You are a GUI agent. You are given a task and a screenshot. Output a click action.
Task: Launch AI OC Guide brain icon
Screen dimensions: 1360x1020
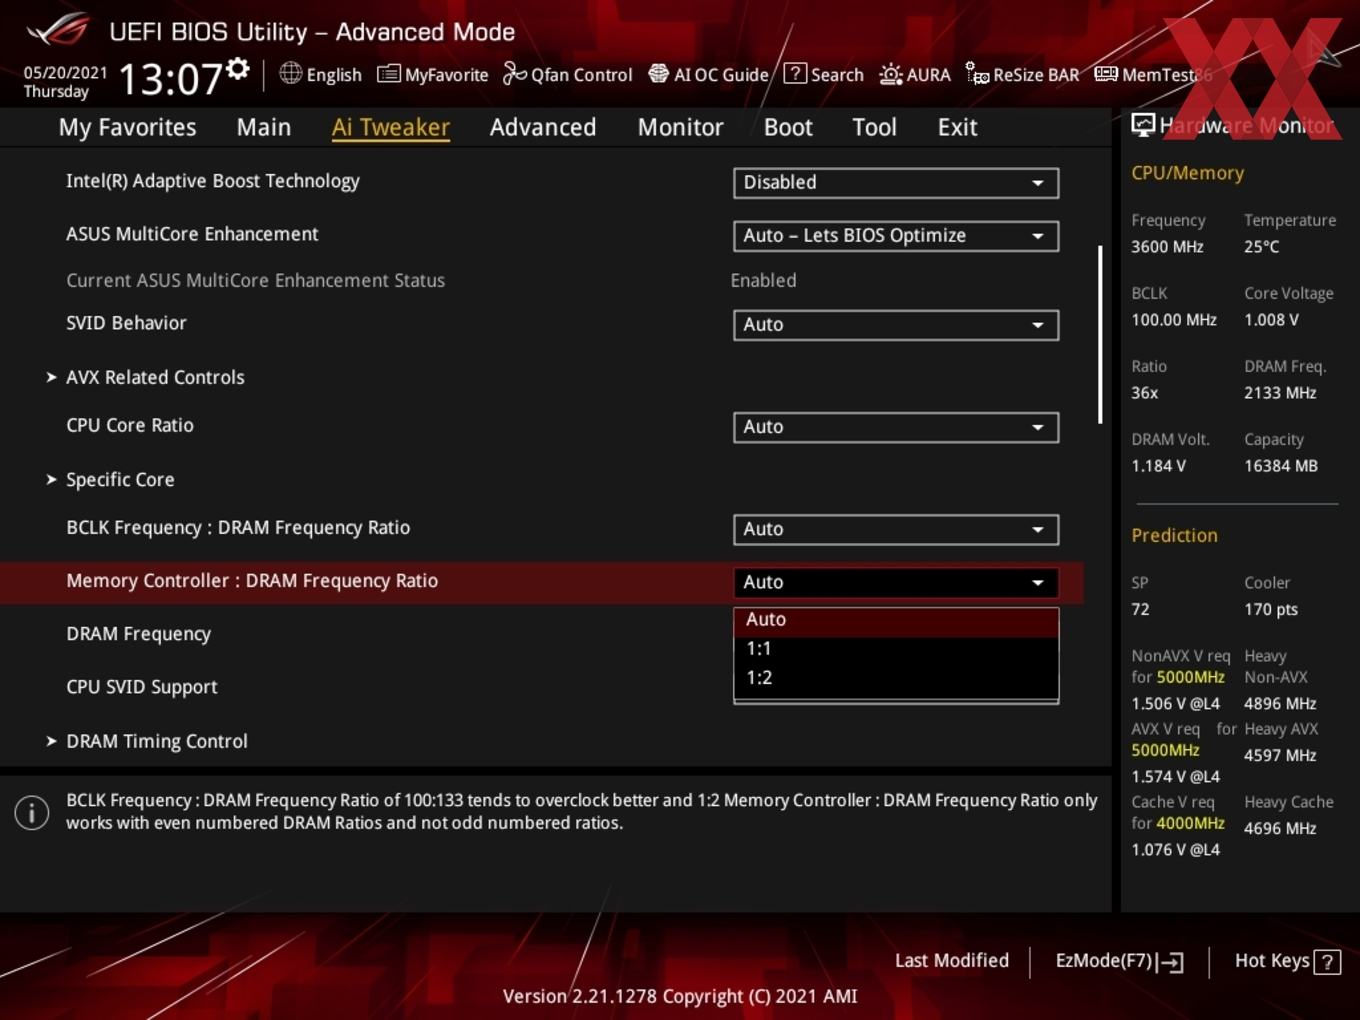[658, 74]
